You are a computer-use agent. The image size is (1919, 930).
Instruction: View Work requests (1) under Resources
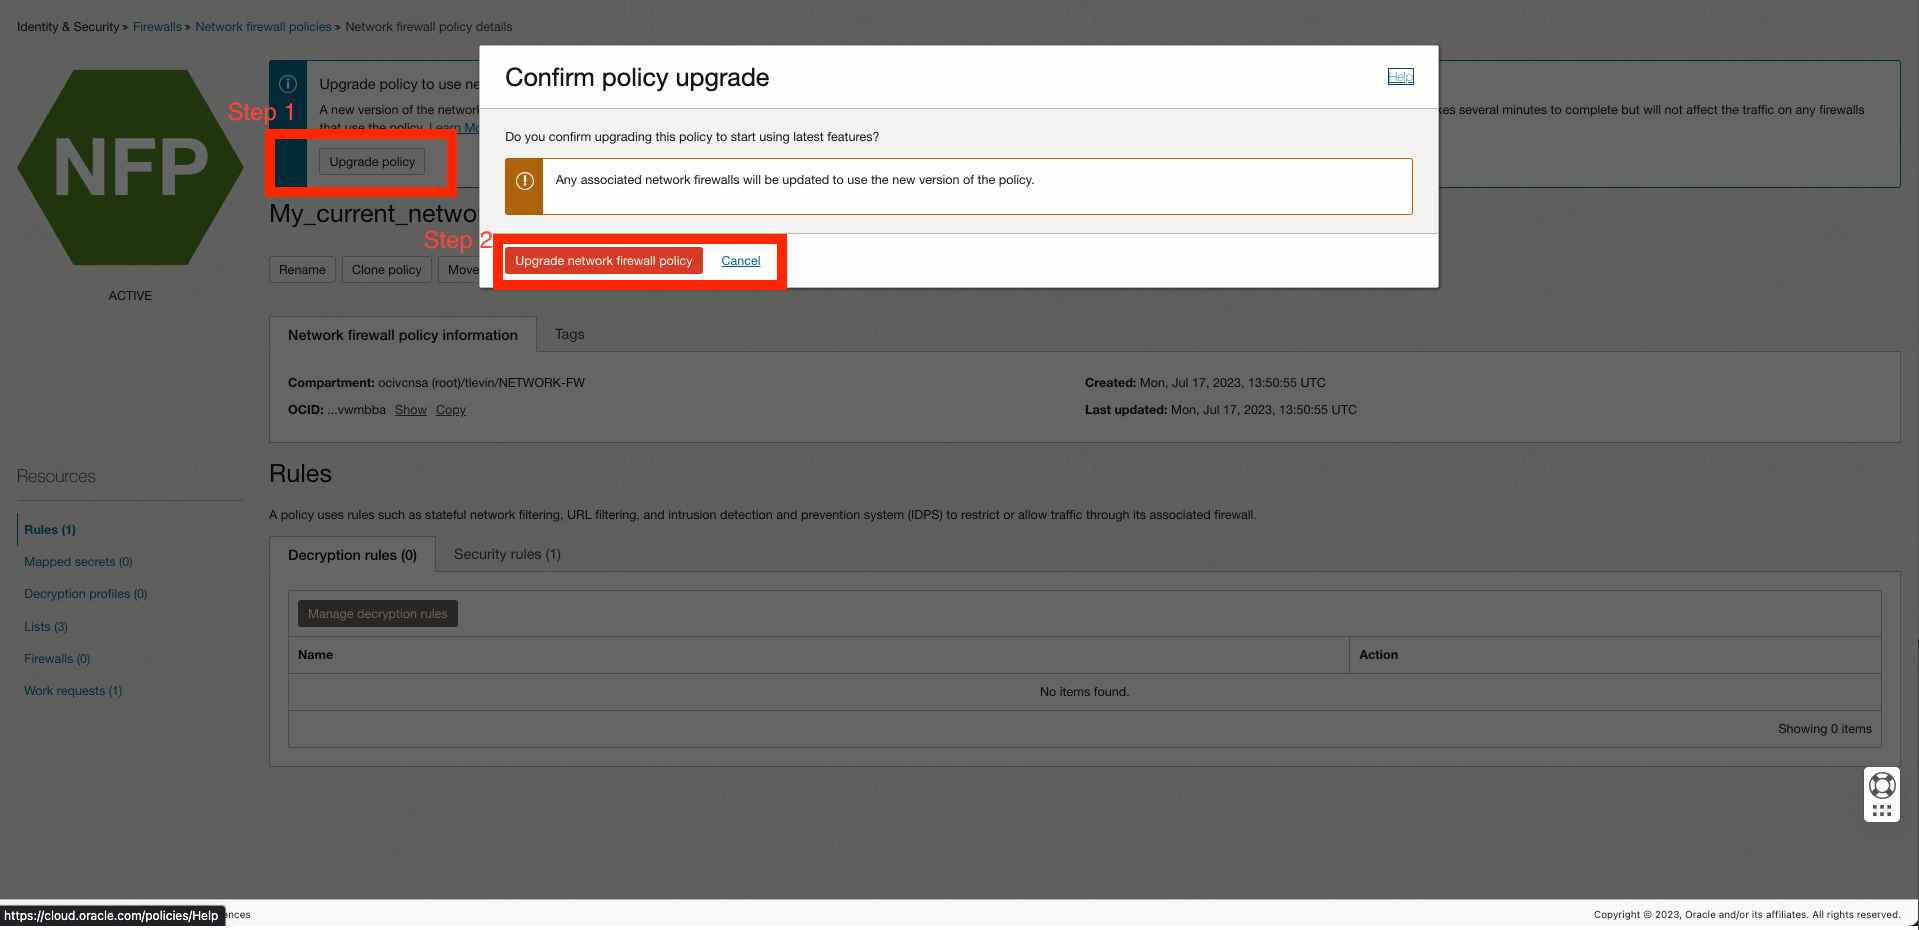(x=72, y=690)
